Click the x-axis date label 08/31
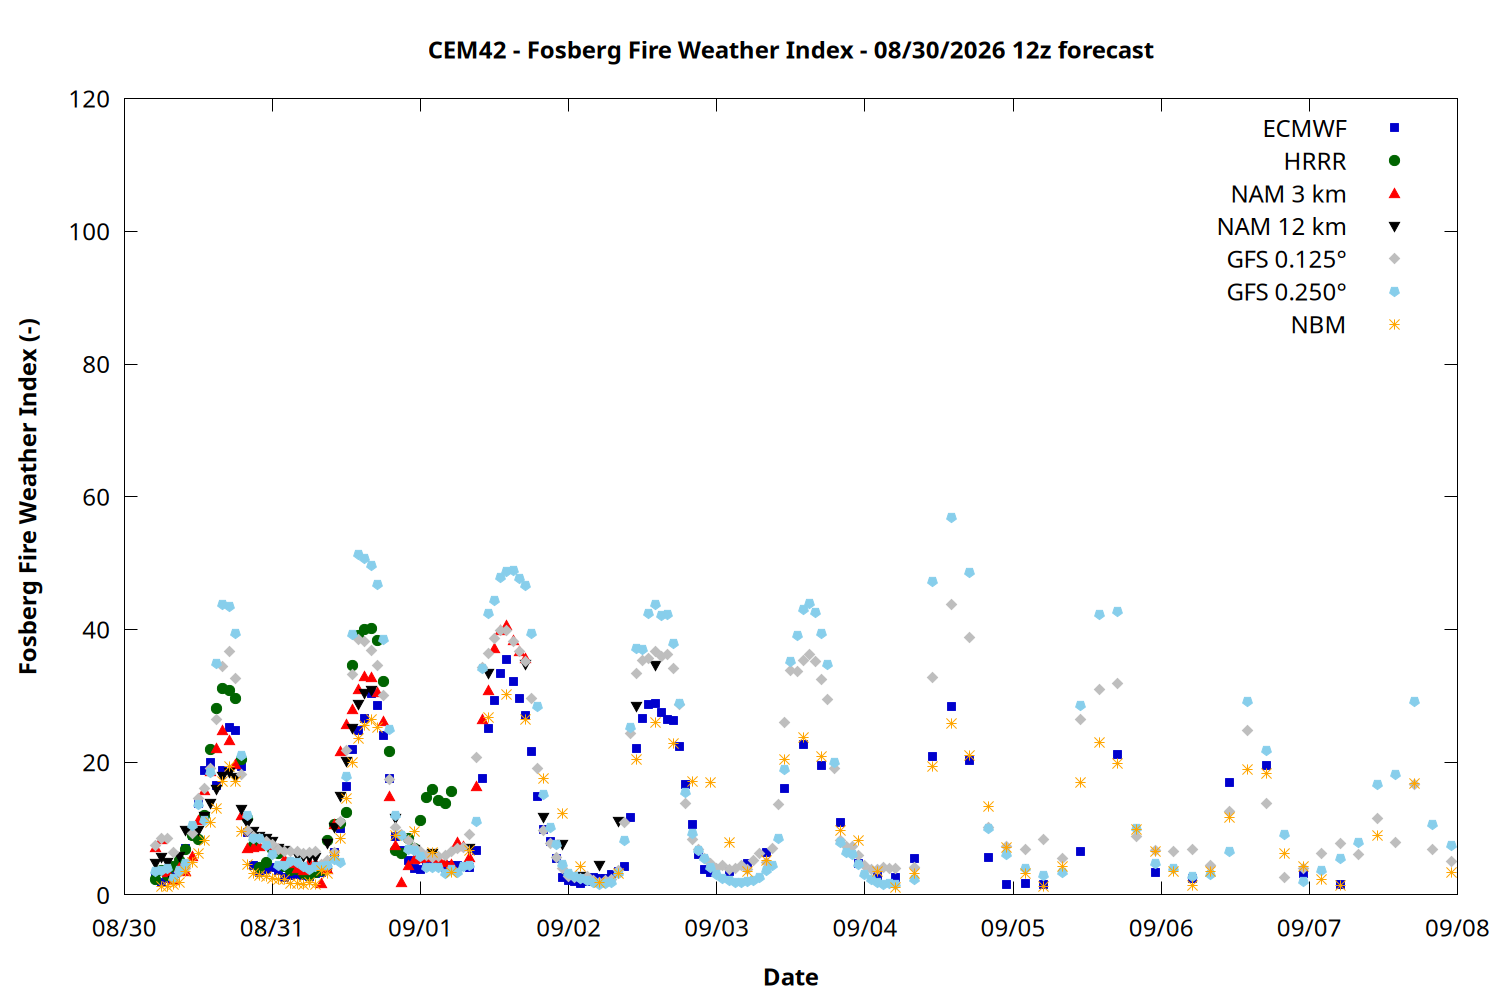This screenshot has height=1000, width=1500. [x=272, y=928]
